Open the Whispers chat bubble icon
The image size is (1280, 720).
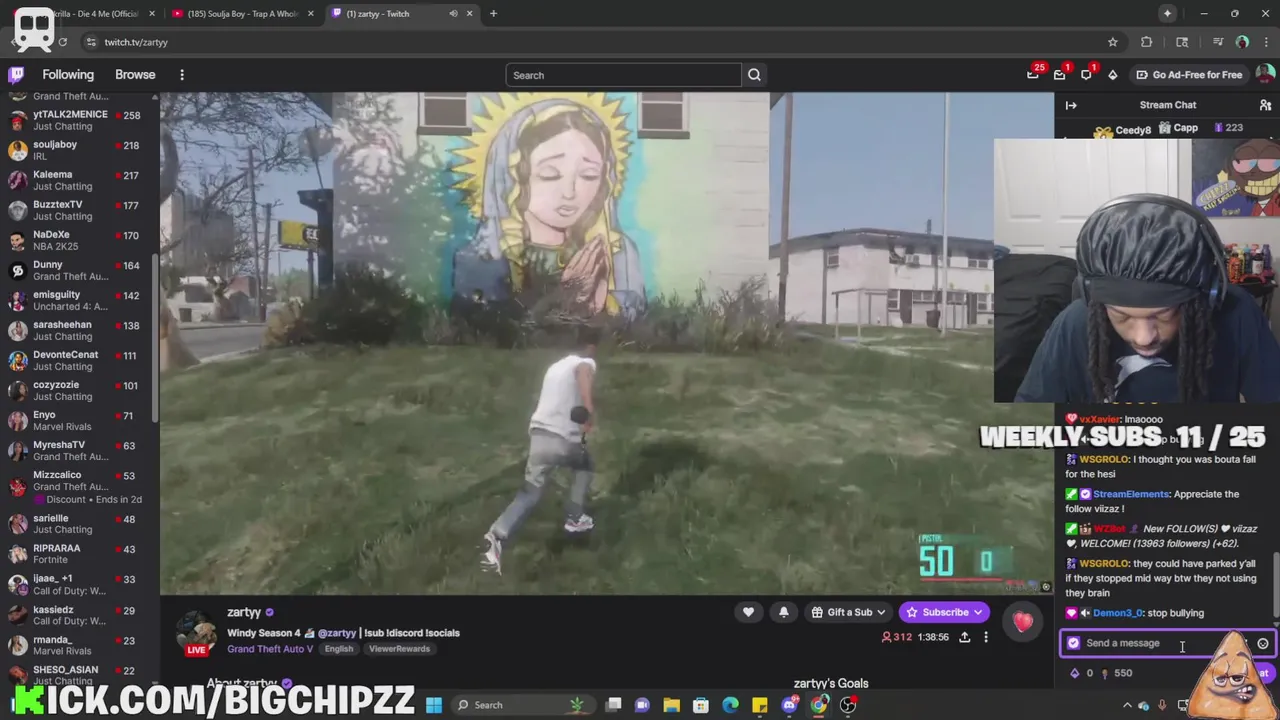(x=1086, y=74)
